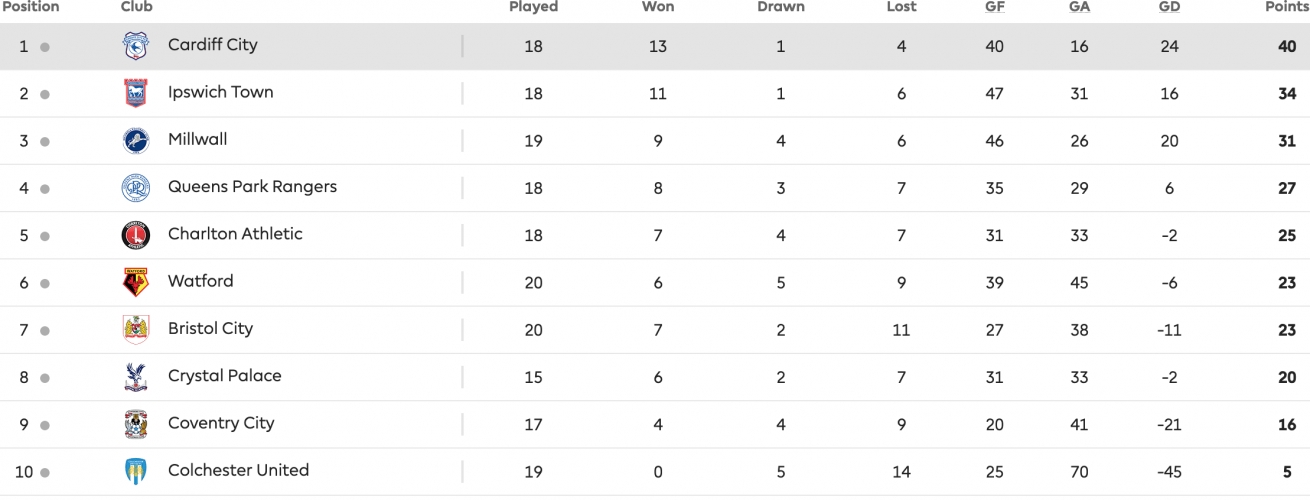Click the GD column header
This screenshot has width=1310, height=500.
click(1169, 7)
